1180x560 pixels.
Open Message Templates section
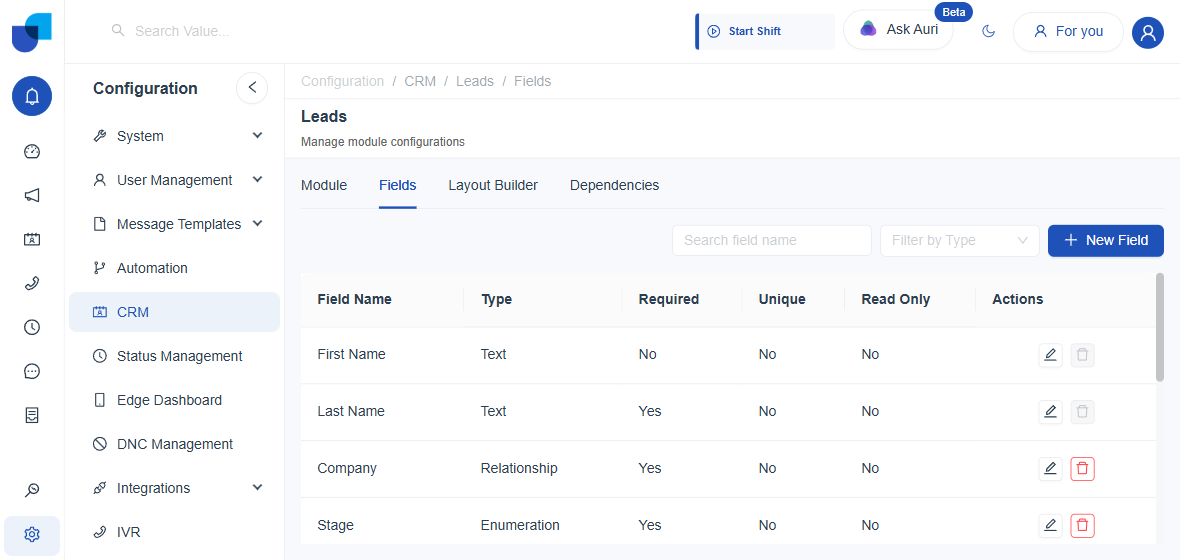(174, 224)
